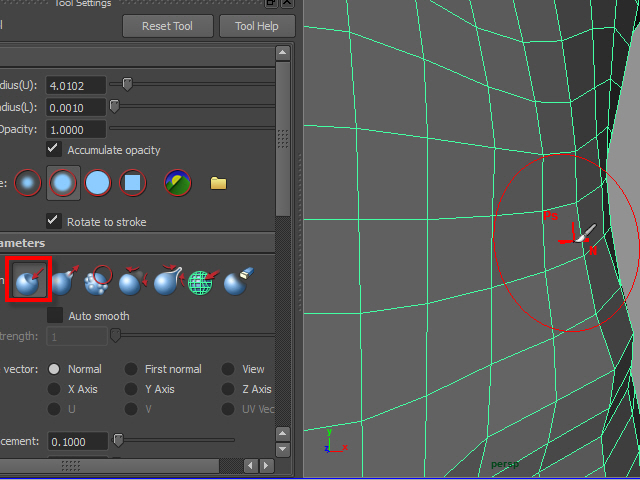The height and width of the screenshot is (480, 640).
Task: Set reference vector to First normal
Action: [x=131, y=369]
